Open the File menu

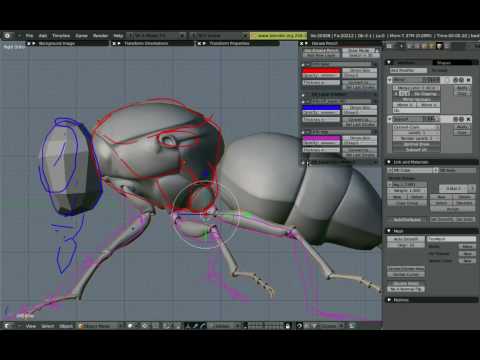(x=29, y=36)
